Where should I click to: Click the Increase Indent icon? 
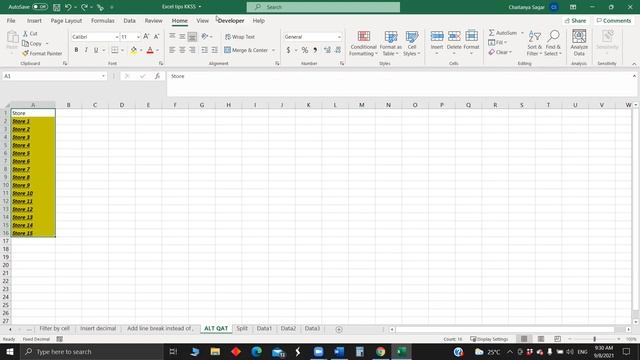(x=215, y=50)
